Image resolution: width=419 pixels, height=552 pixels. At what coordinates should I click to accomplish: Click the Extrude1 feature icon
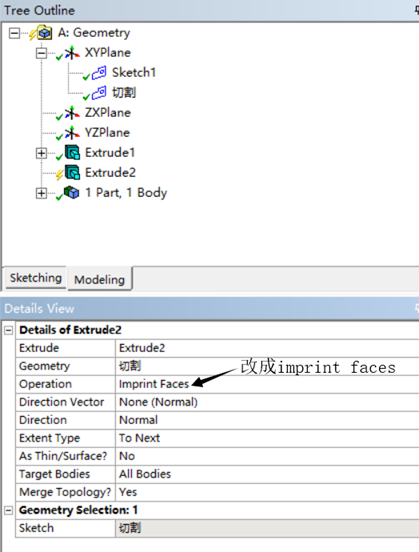point(73,153)
